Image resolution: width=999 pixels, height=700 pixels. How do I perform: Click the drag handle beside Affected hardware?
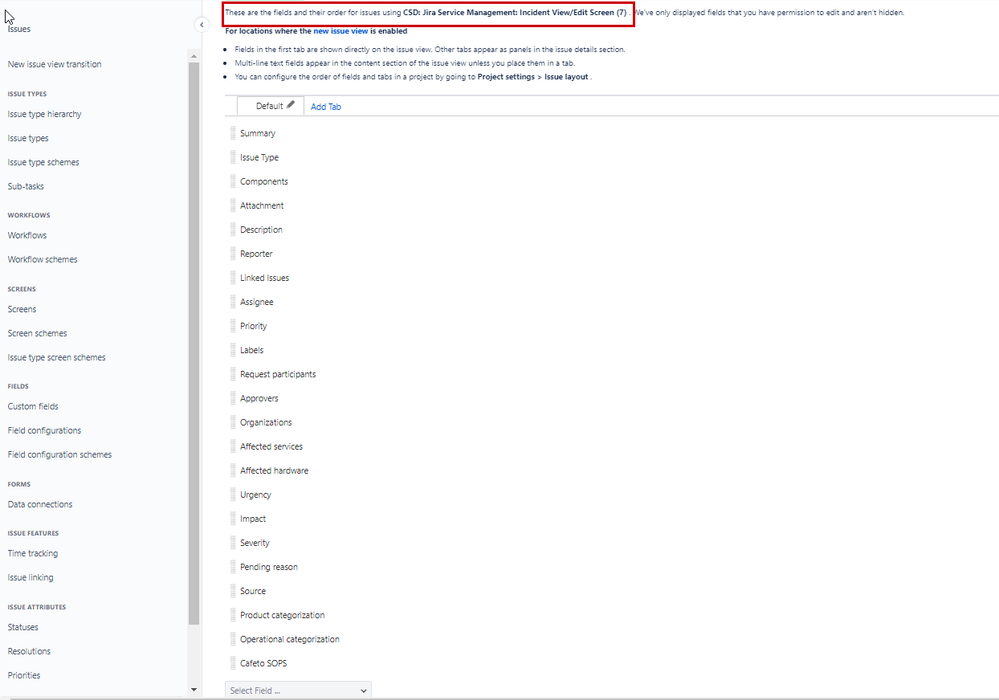233,471
